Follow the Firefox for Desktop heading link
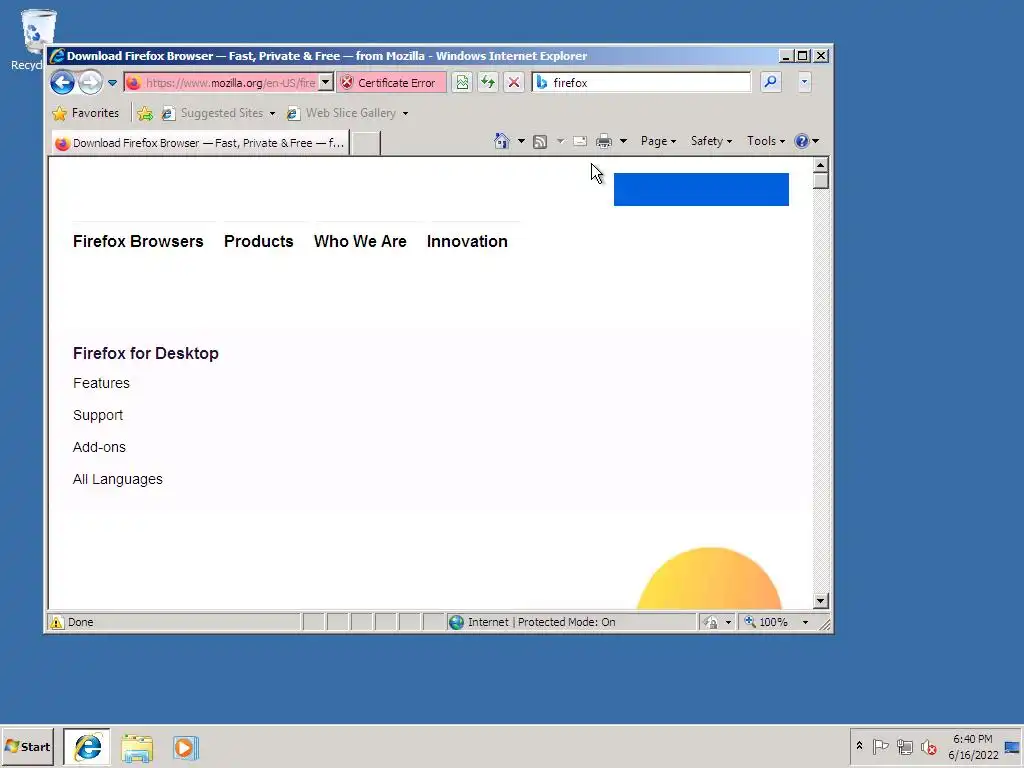 pos(146,353)
